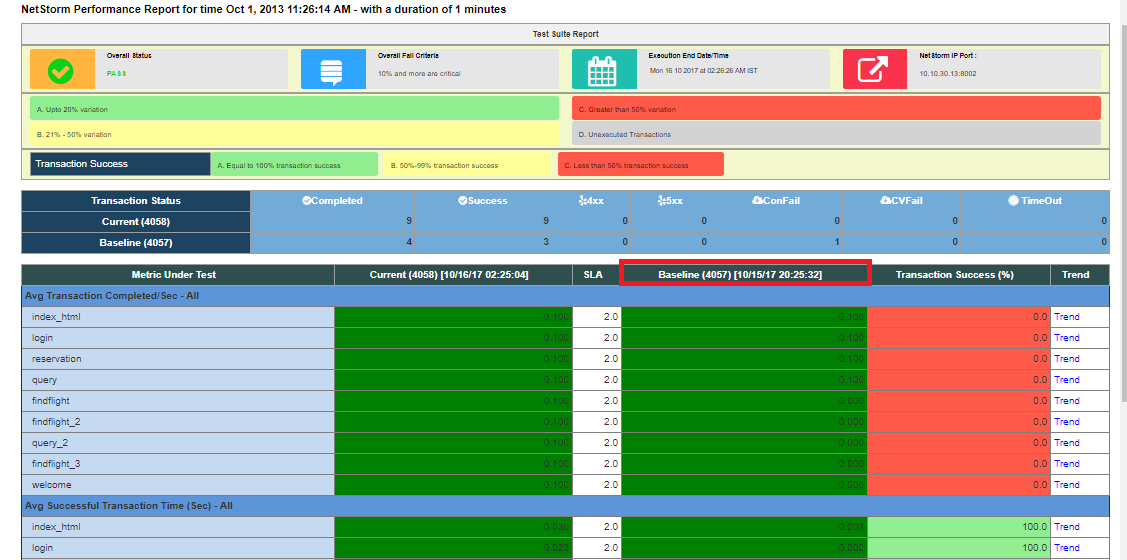This screenshot has height=560, width=1127.
Task: Open Trend link for reservation row
Action: click(x=1067, y=359)
